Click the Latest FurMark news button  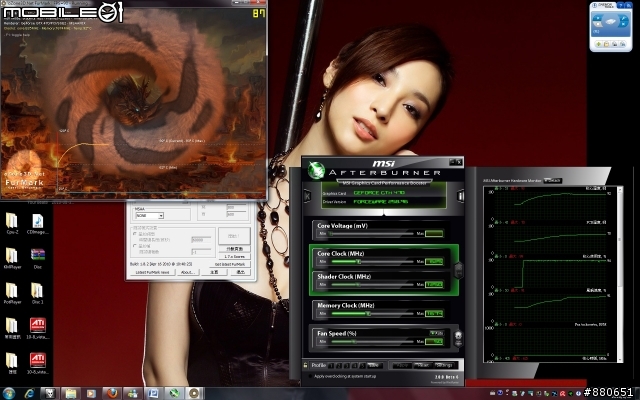click(x=152, y=272)
